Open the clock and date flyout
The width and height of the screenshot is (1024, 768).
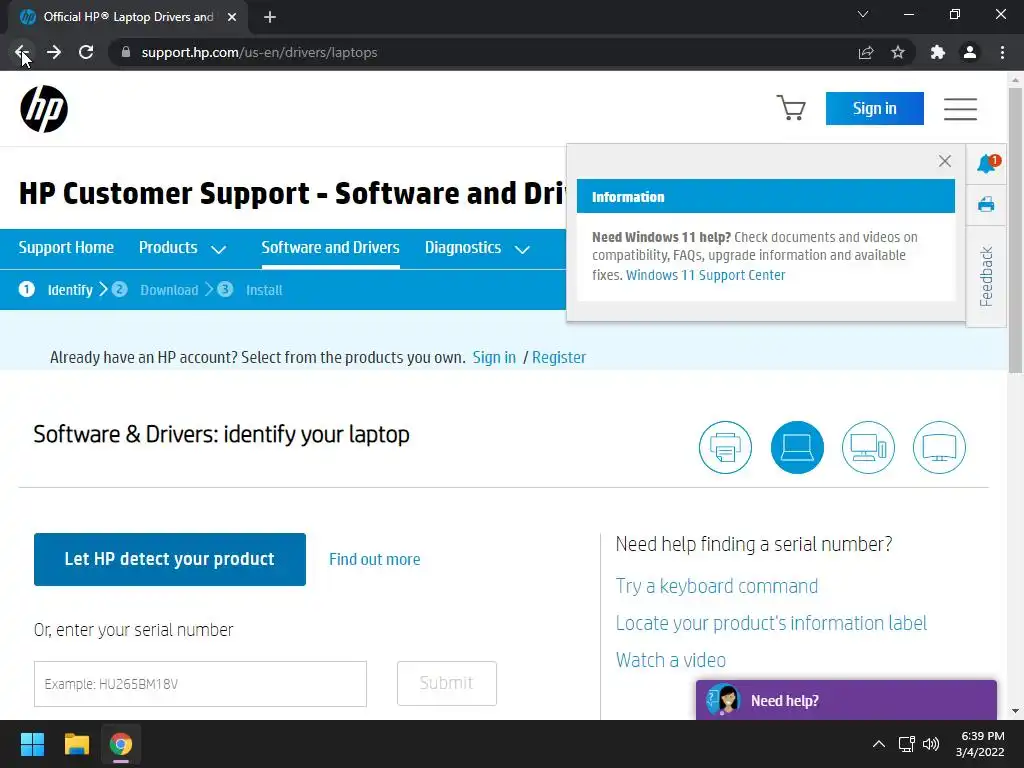click(982, 744)
